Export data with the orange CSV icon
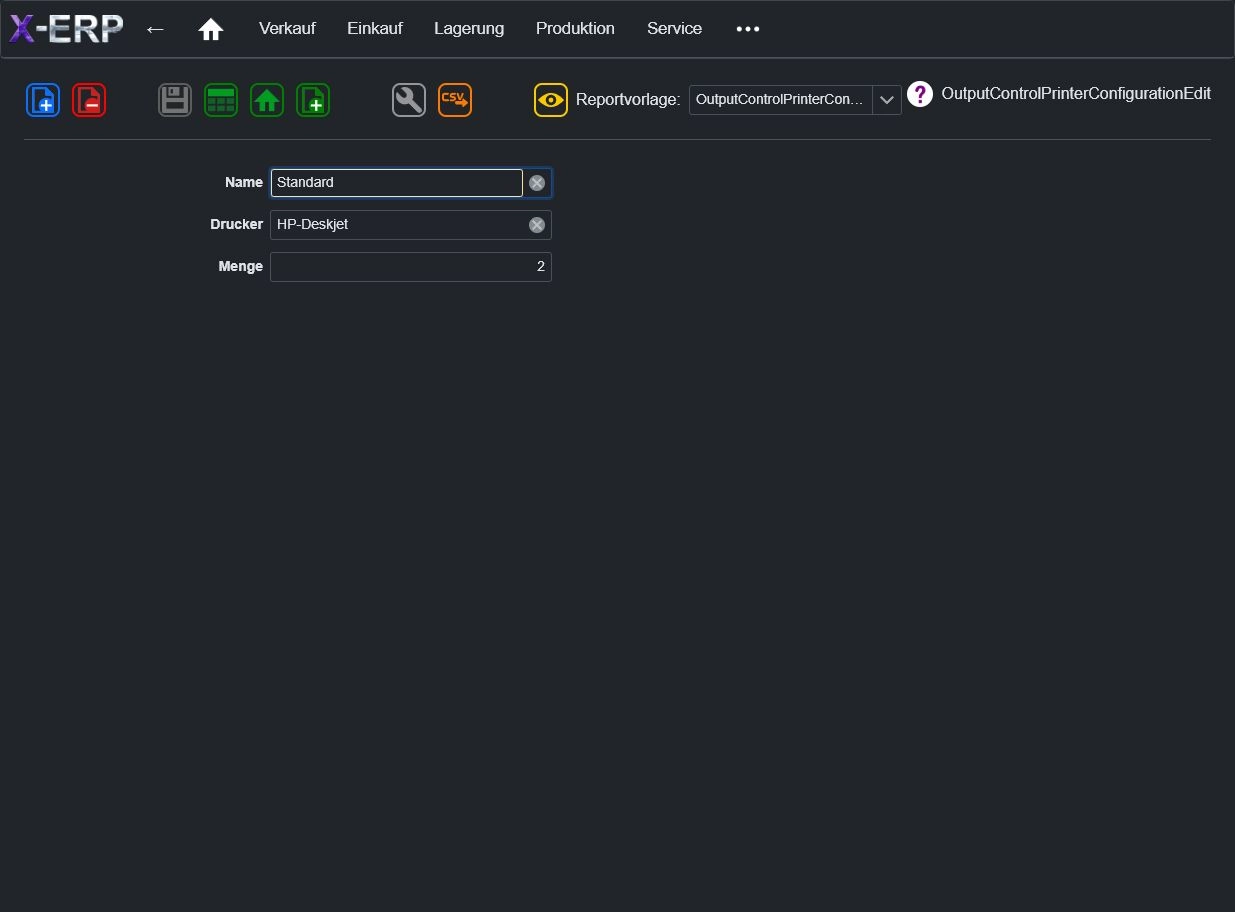Image resolution: width=1235 pixels, height=912 pixels. [x=455, y=100]
